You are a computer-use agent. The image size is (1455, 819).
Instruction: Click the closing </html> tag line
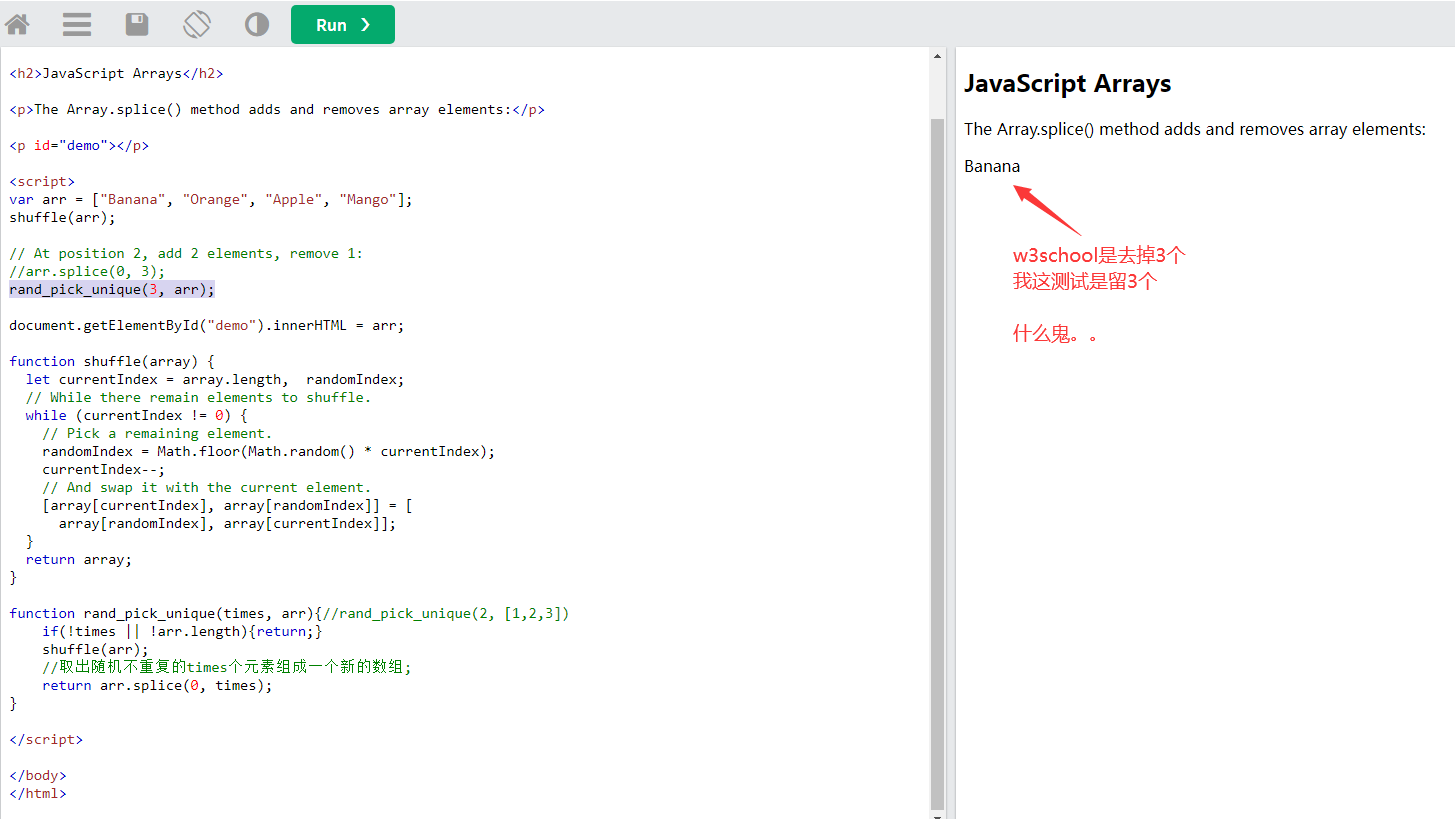coord(38,793)
